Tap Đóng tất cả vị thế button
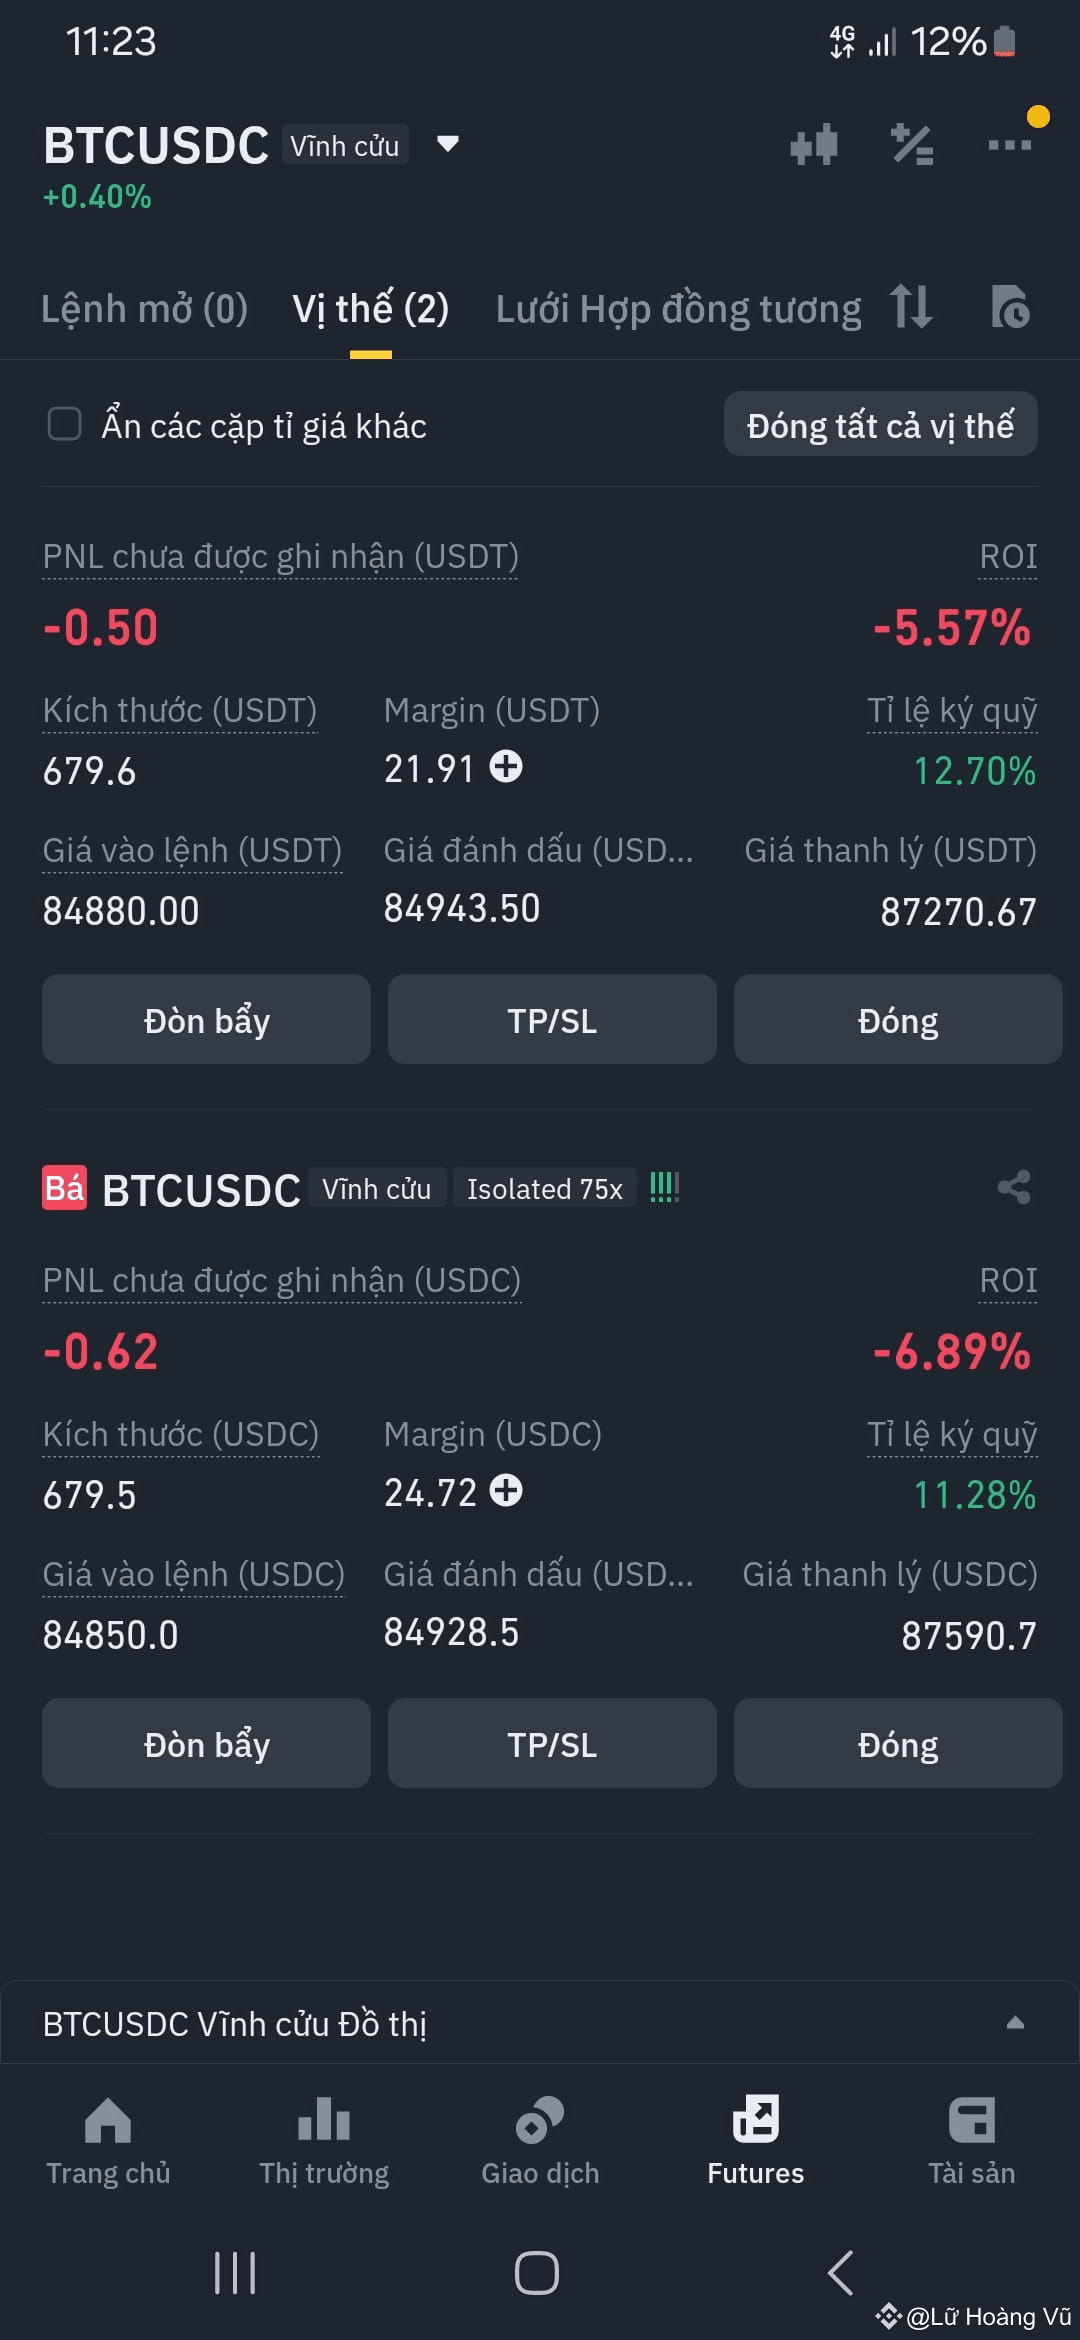 coord(880,424)
